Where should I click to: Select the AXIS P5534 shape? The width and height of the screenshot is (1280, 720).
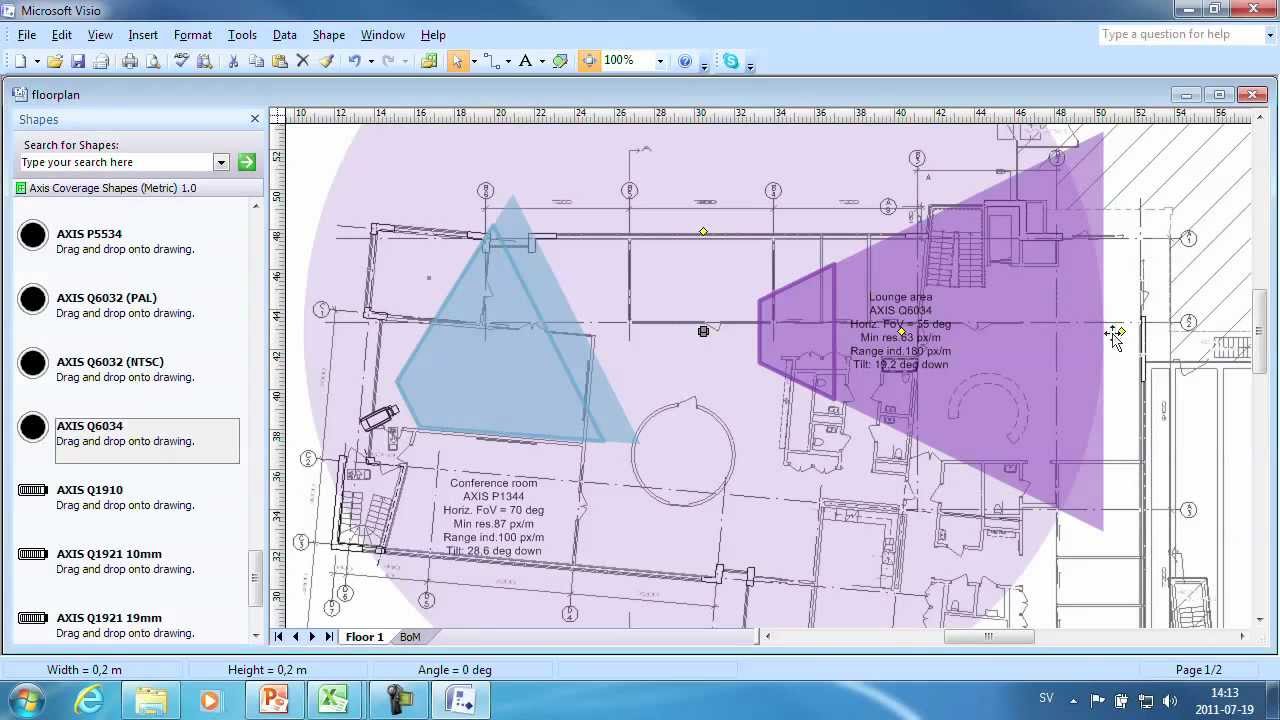pyautogui.click(x=128, y=241)
